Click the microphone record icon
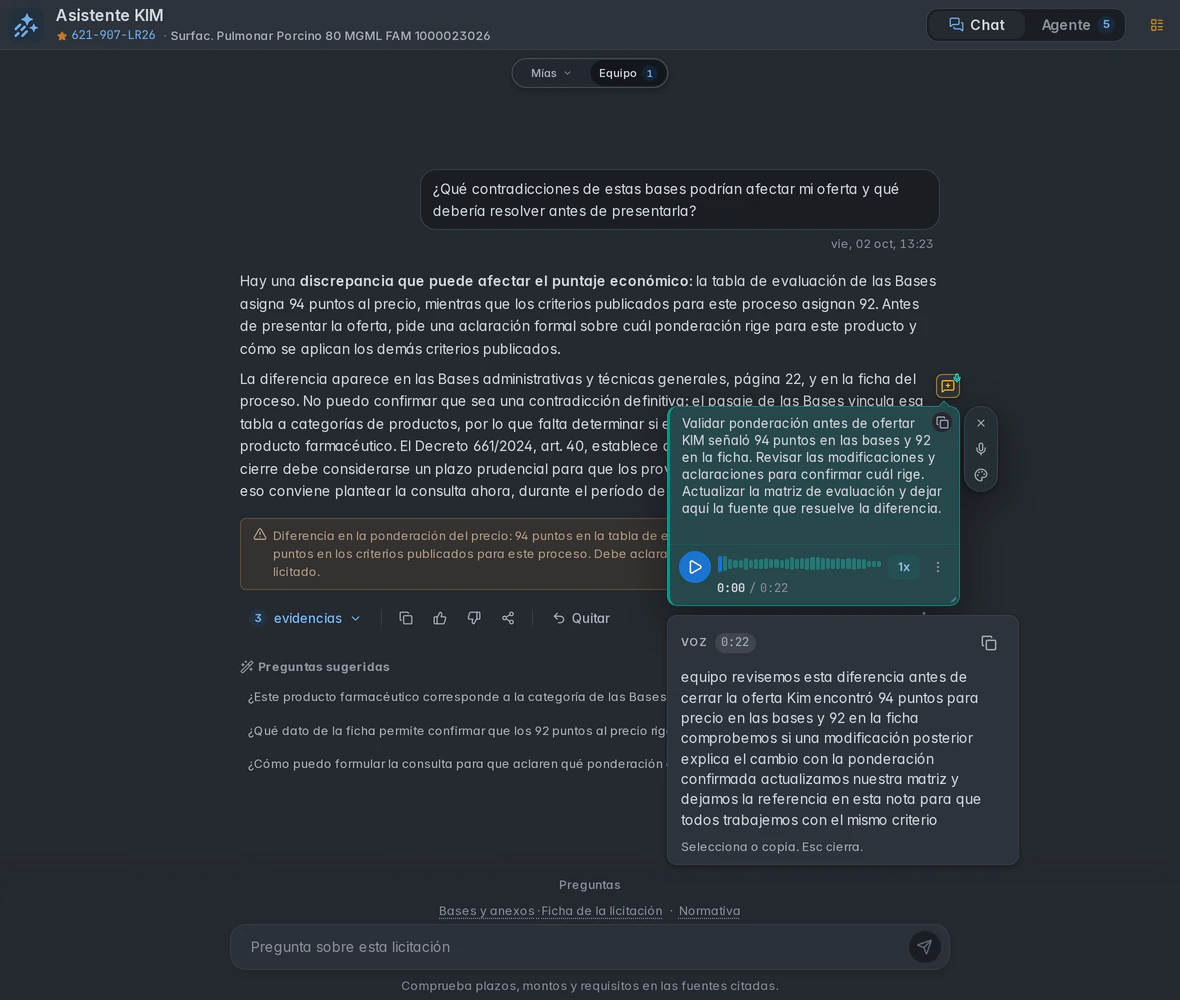Viewport: 1180px width, 1000px height. pos(981,449)
